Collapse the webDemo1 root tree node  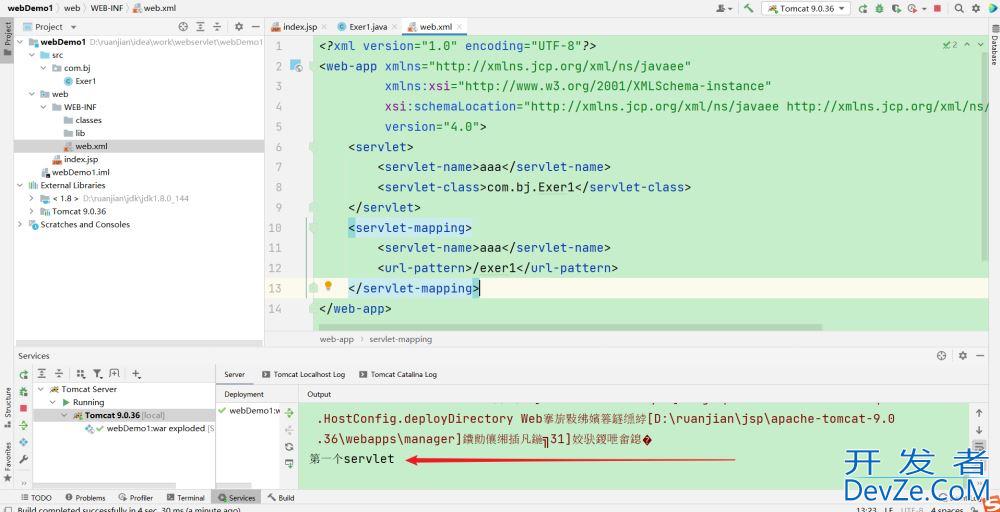[x=21, y=42]
